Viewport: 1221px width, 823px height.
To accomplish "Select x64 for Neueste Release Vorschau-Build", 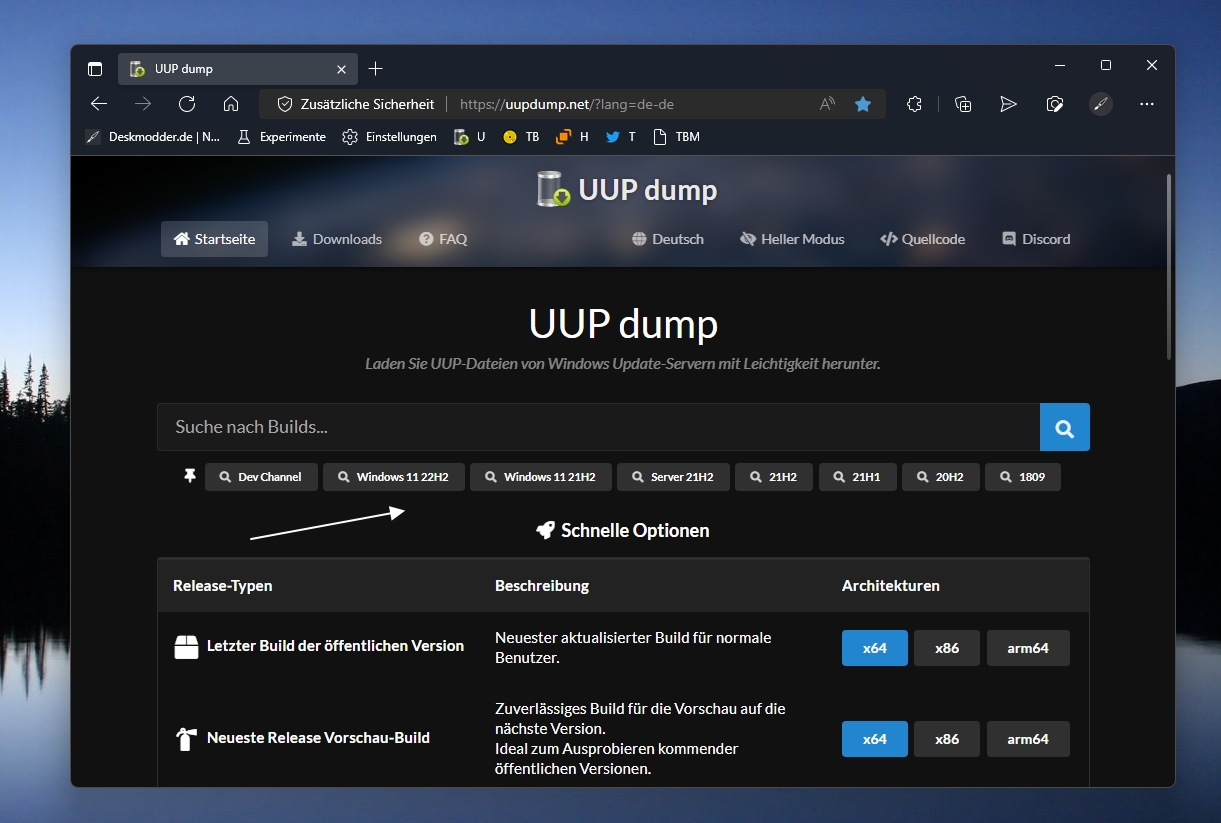I will point(875,739).
